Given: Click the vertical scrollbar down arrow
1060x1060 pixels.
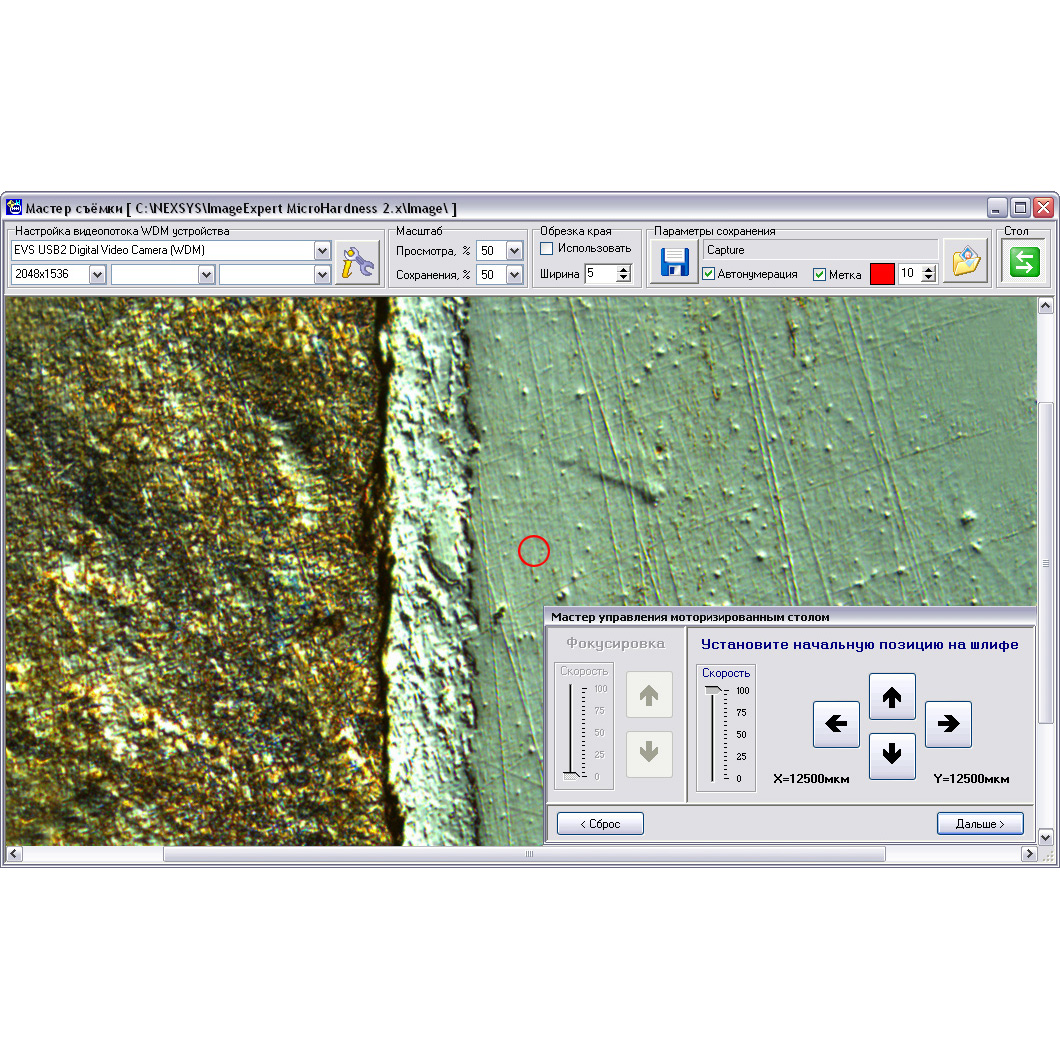Looking at the screenshot, I should click(x=1045, y=838).
